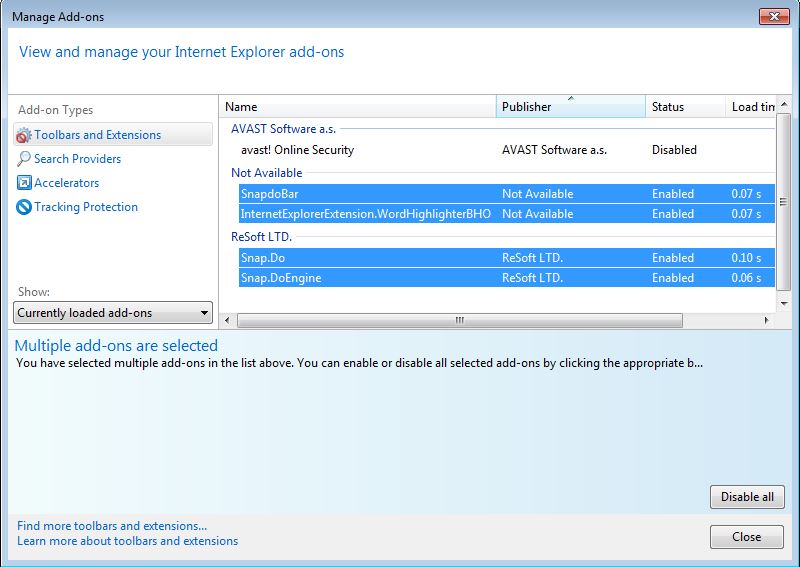
Task: Click the Tracking Protection blocked icon
Action: tap(24, 207)
